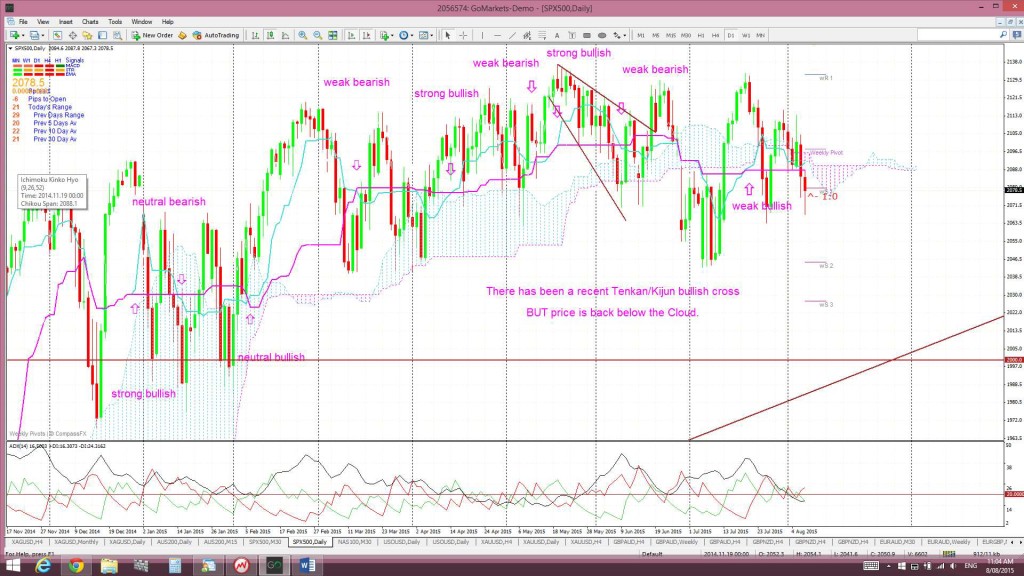1024x576 pixels.
Task: Select the text label A tool
Action: click(x=557, y=35)
